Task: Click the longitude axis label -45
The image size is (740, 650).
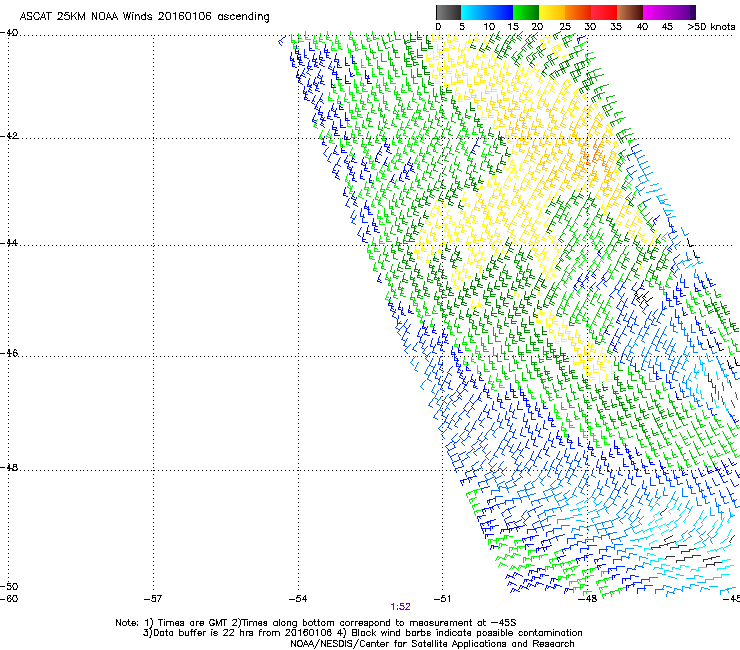Action: point(731,599)
